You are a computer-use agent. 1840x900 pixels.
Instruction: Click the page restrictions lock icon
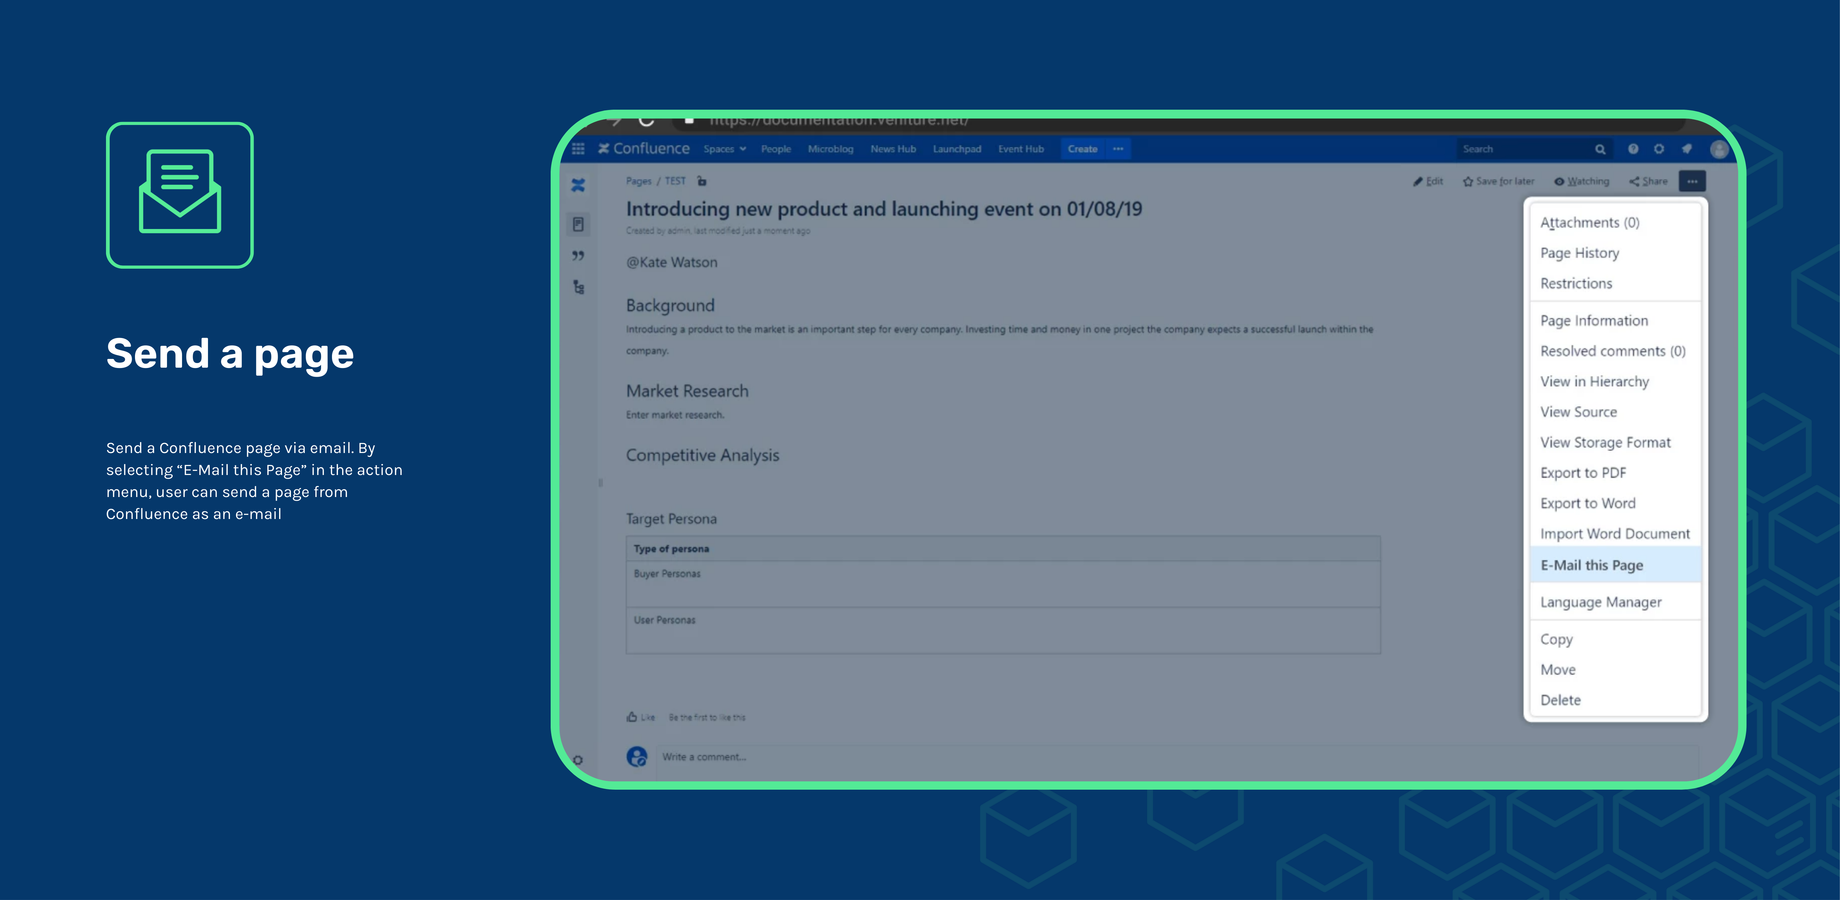coord(701,181)
